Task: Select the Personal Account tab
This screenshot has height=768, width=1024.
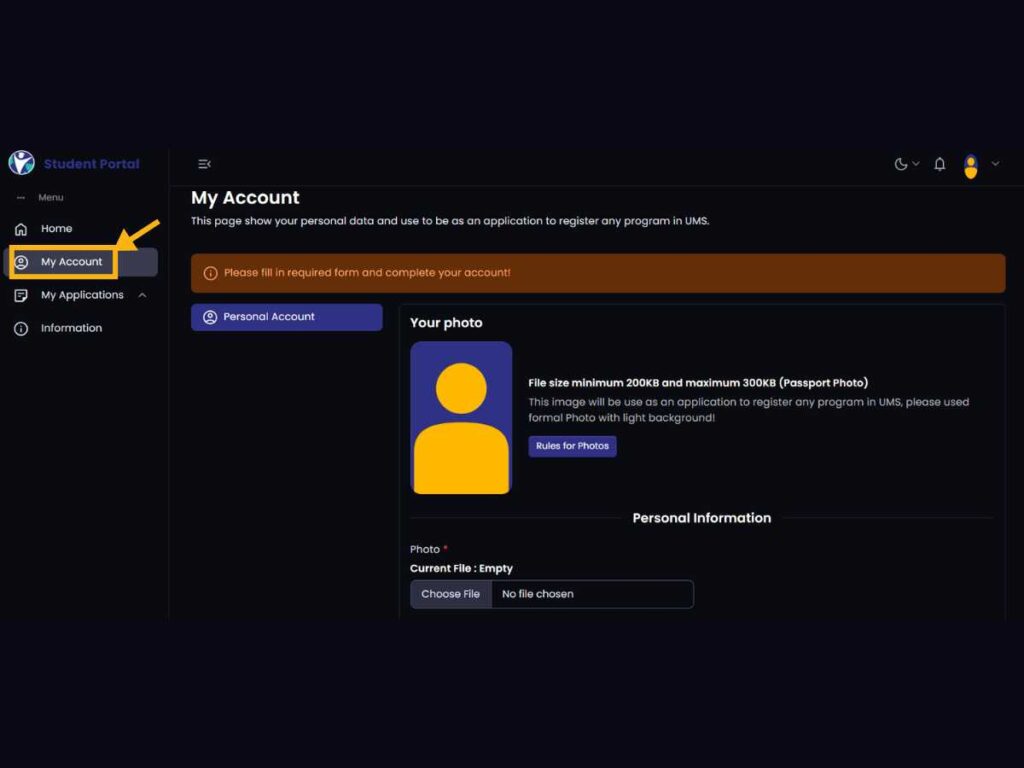Action: pyautogui.click(x=286, y=317)
